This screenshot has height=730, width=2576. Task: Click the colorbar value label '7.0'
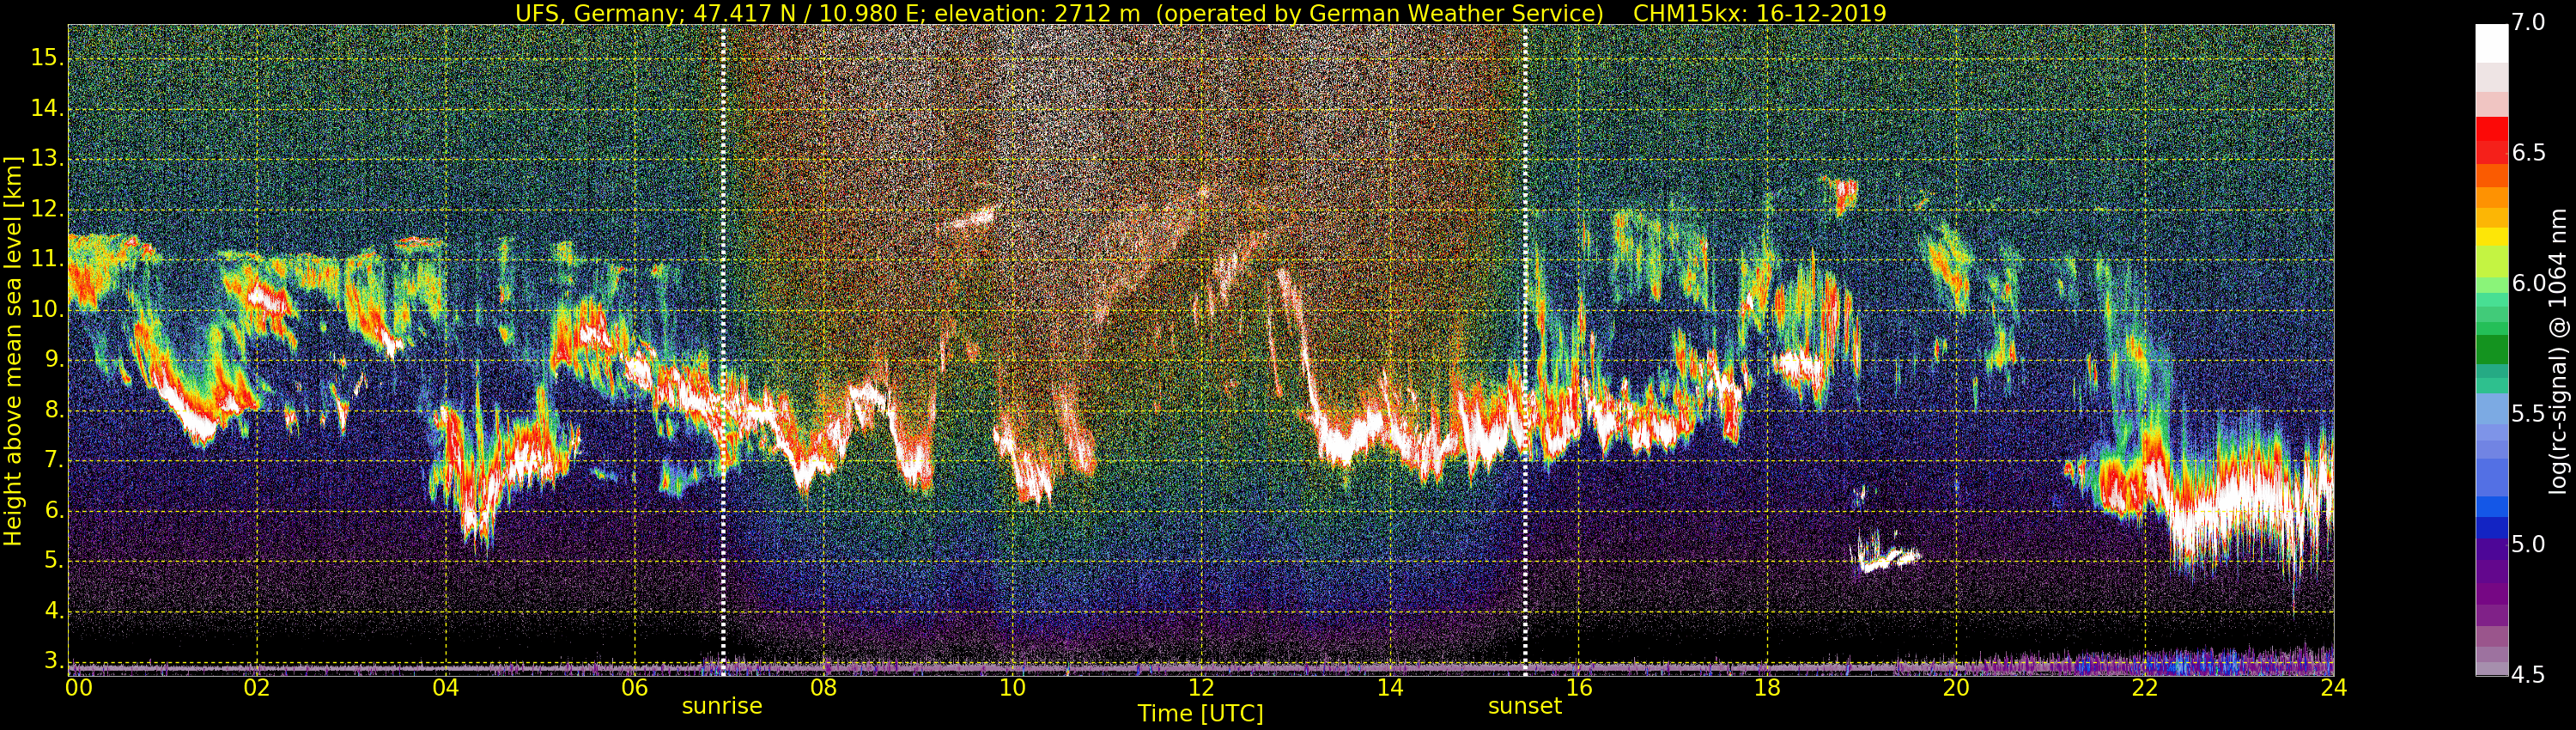[x=2528, y=22]
